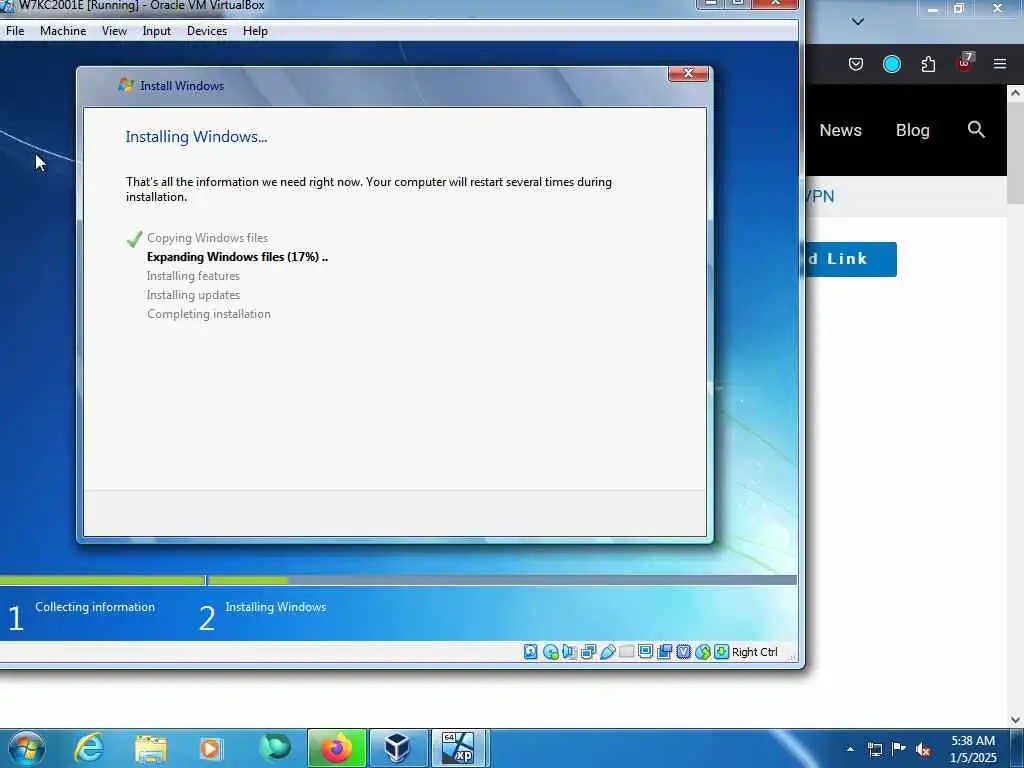Click the audio indicator in VirtualBox status bar
The image size is (1024, 768).
point(569,652)
